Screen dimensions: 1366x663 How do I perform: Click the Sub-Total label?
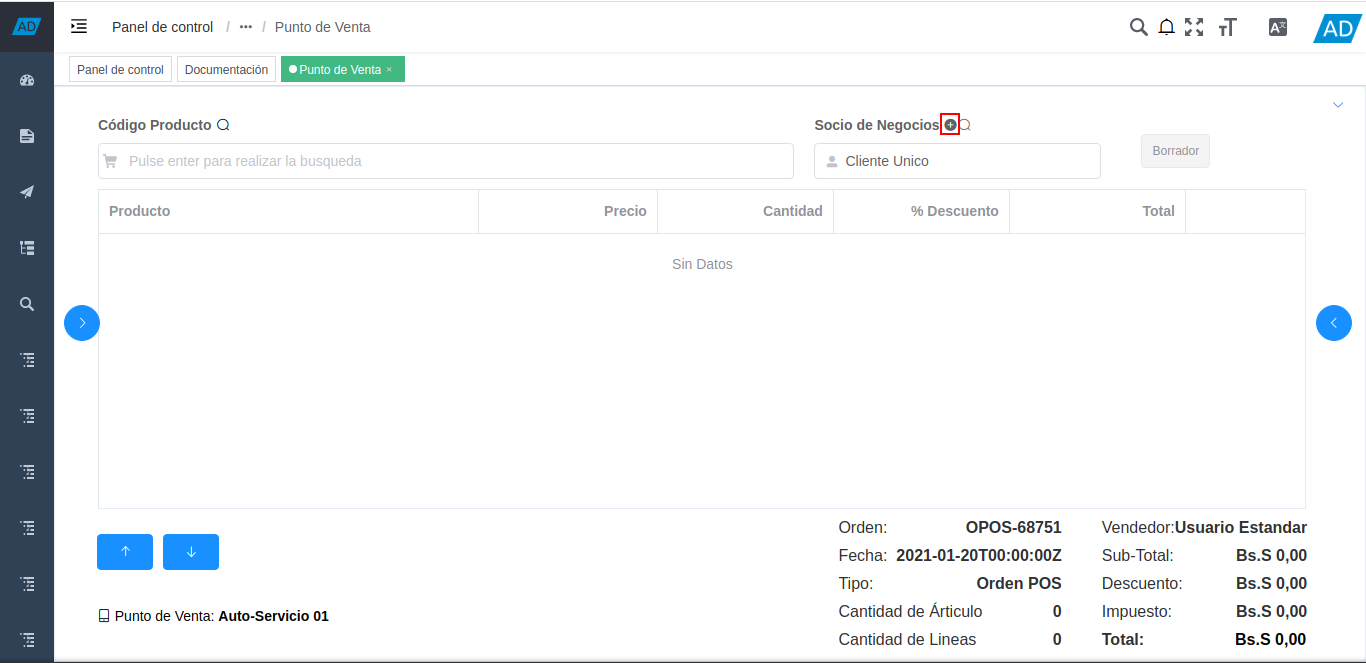(1137, 555)
